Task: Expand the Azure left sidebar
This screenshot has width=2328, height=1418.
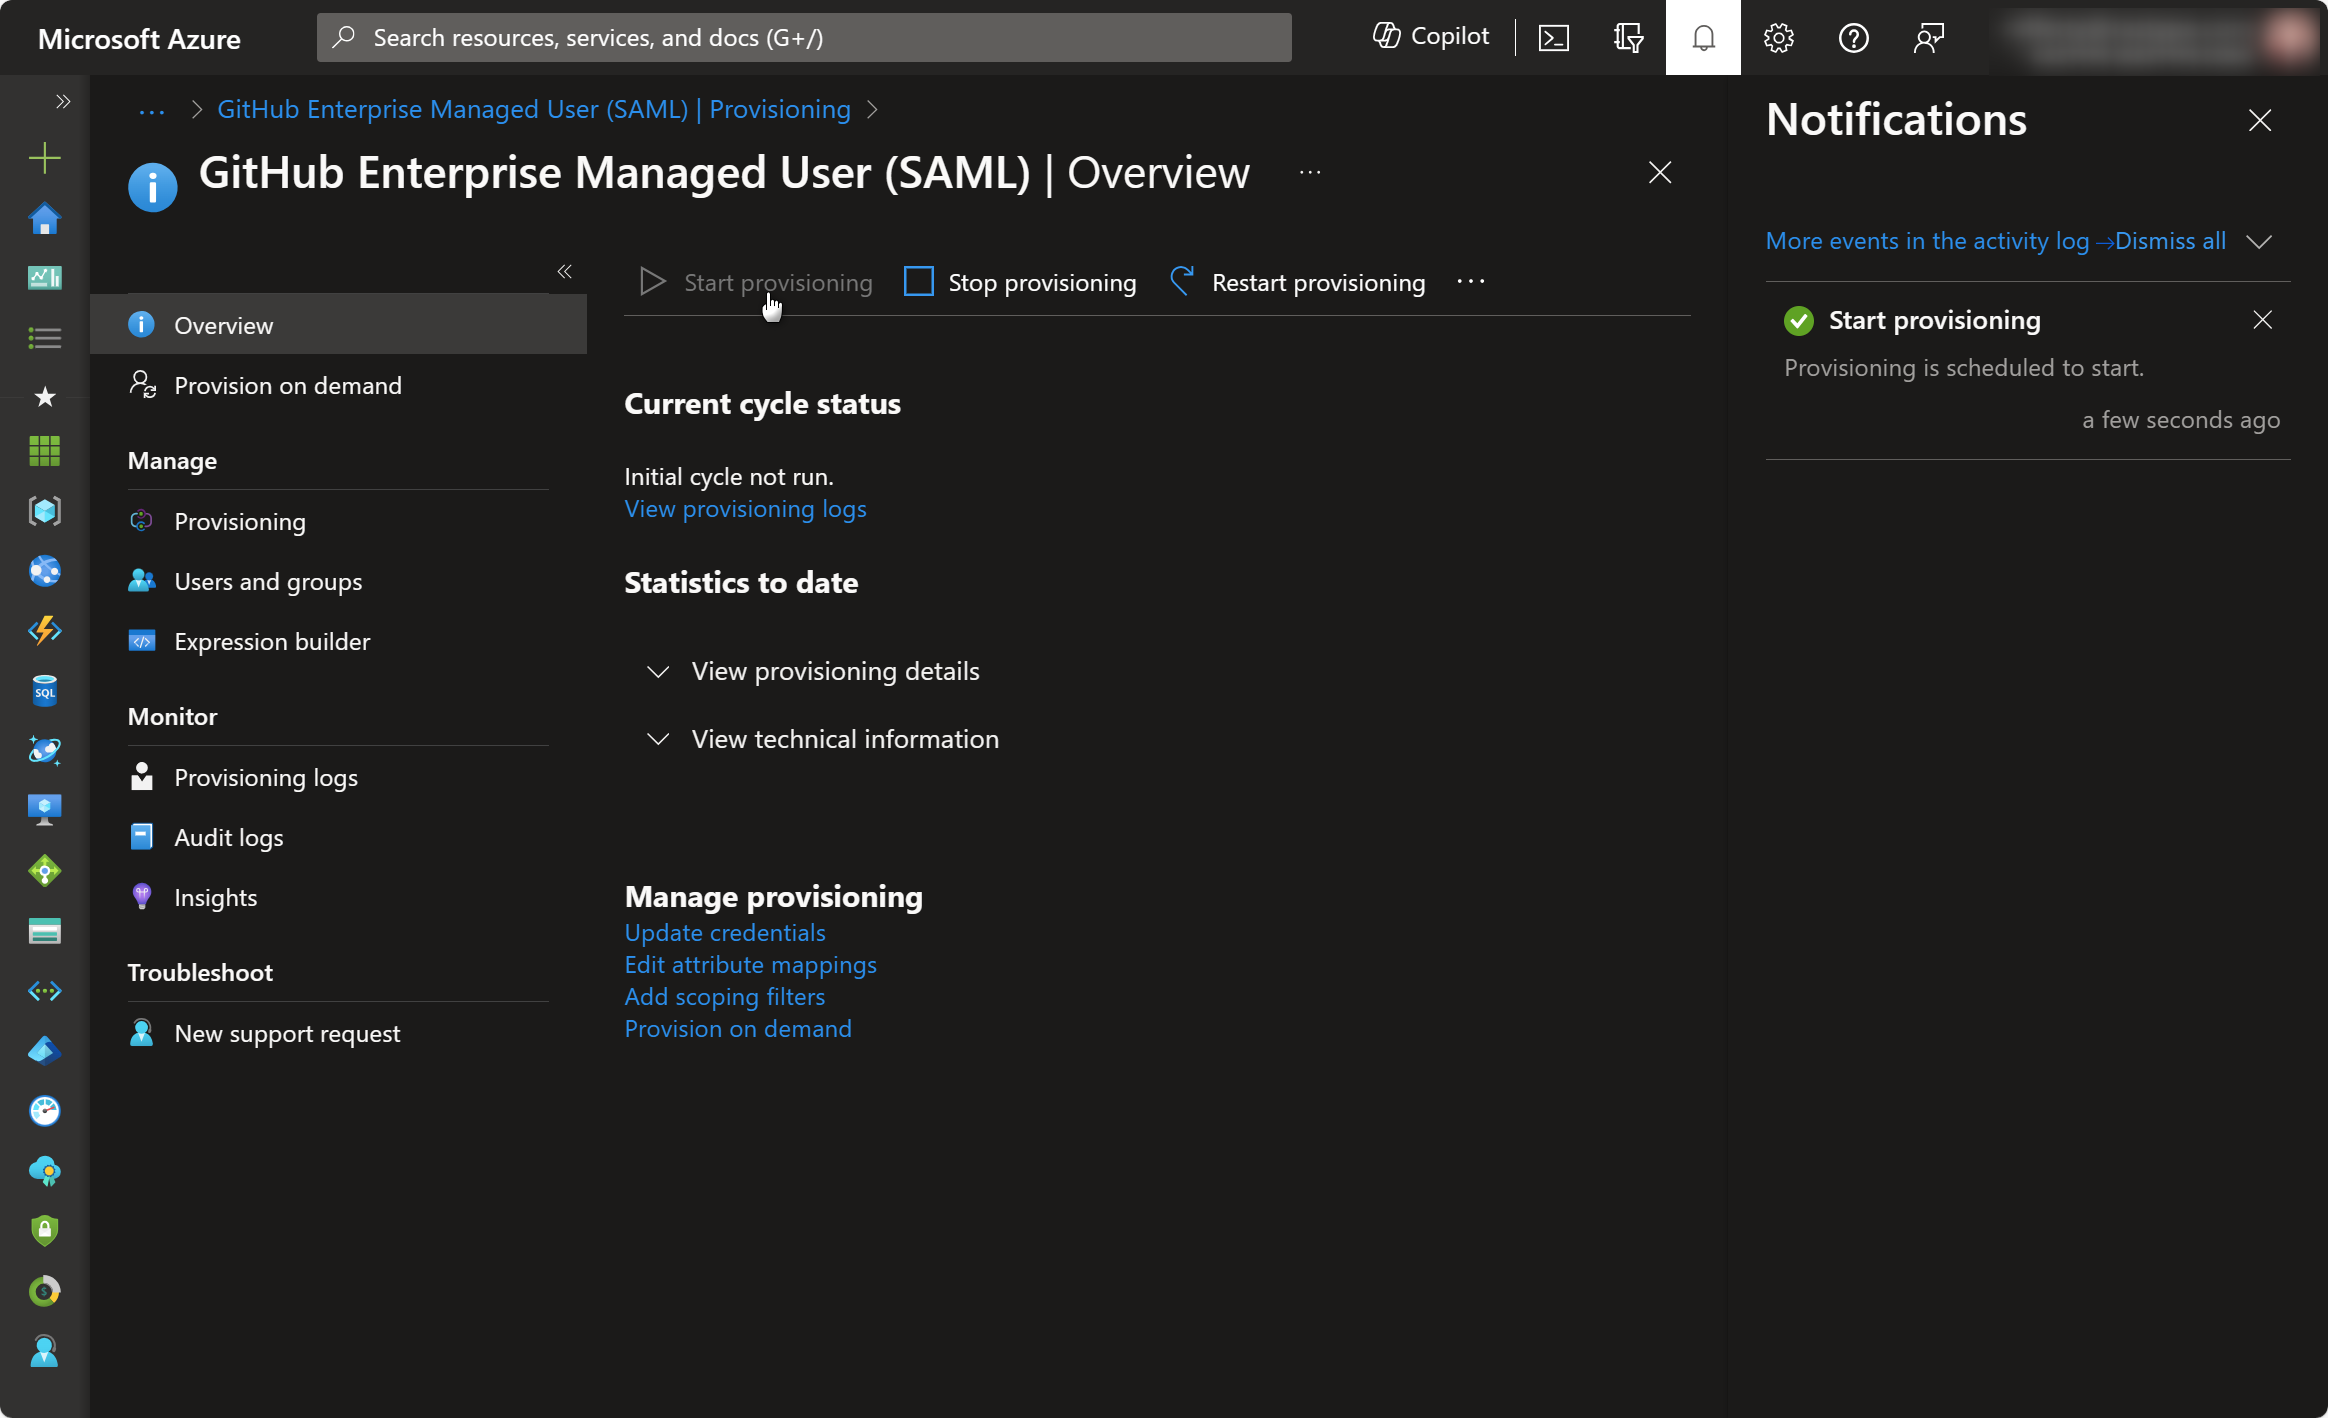Action: coord(63,101)
